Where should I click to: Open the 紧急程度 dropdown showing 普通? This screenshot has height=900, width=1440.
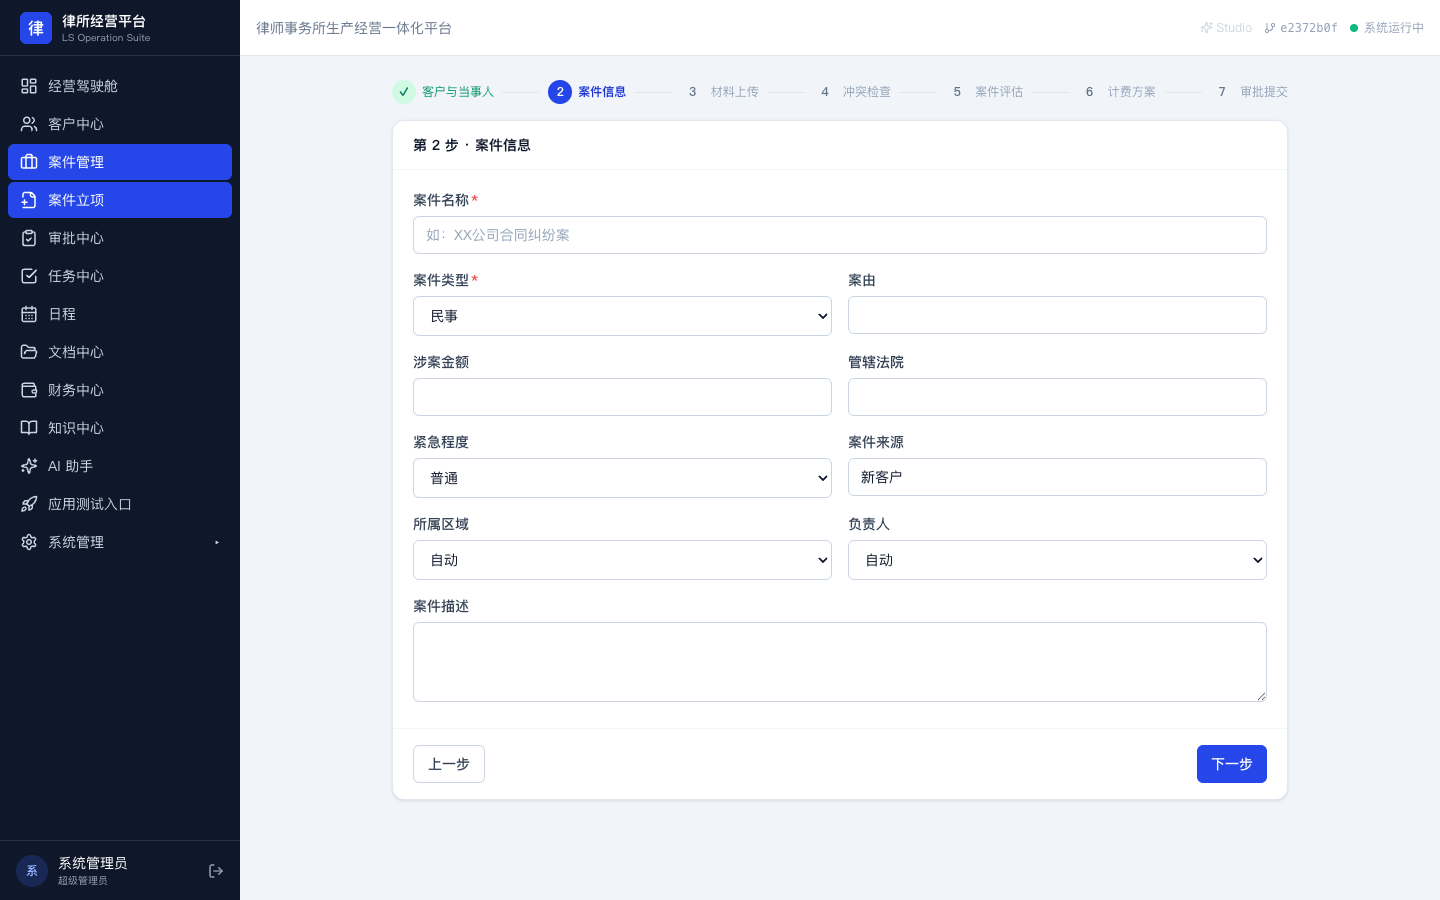coord(622,478)
